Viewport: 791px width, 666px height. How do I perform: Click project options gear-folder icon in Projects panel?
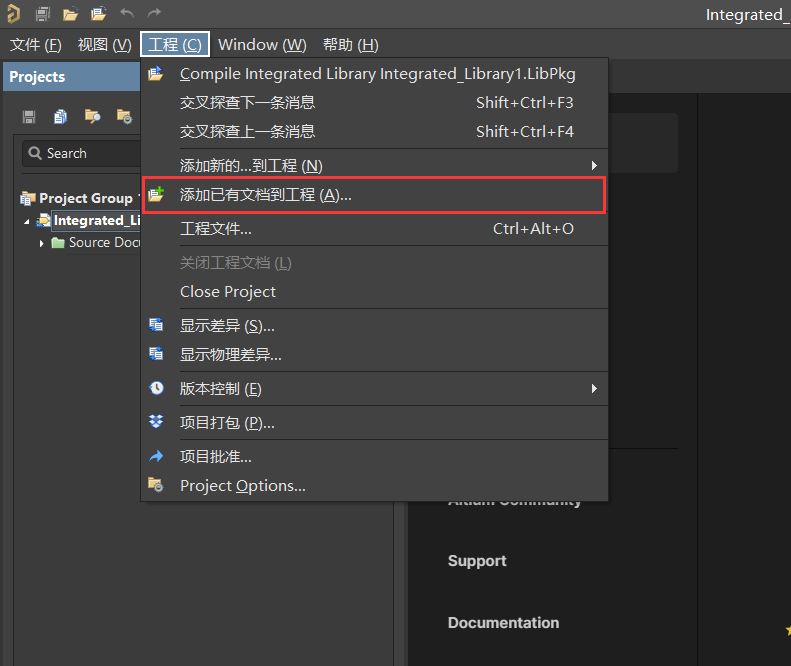[124, 117]
